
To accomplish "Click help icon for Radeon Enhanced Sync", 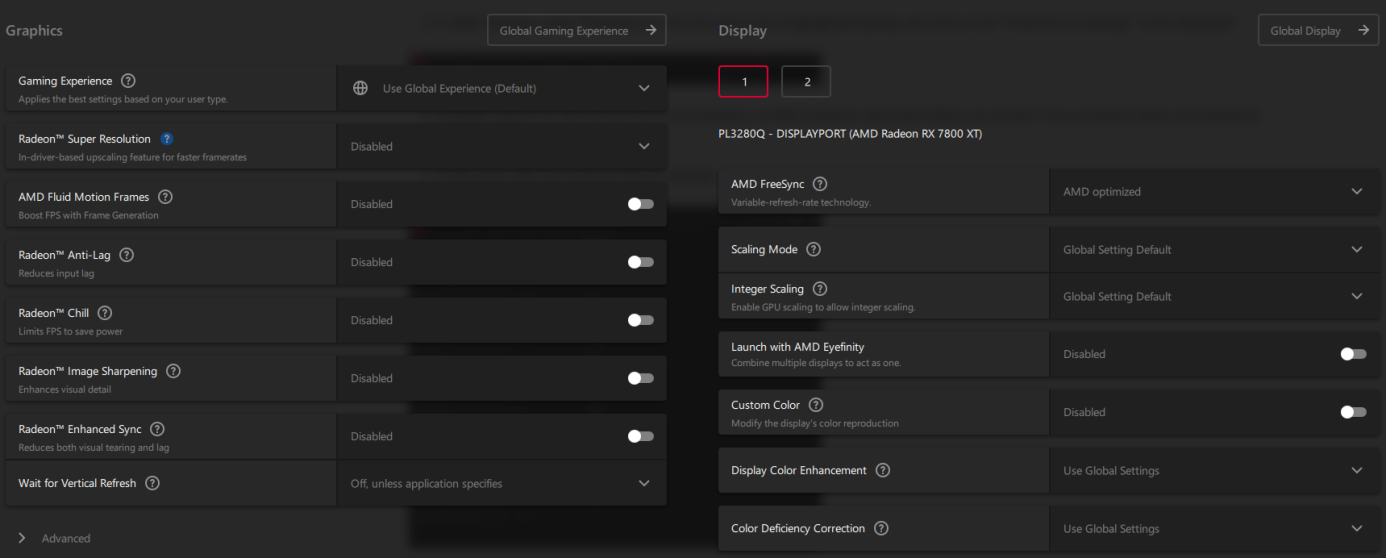I will coord(157,429).
